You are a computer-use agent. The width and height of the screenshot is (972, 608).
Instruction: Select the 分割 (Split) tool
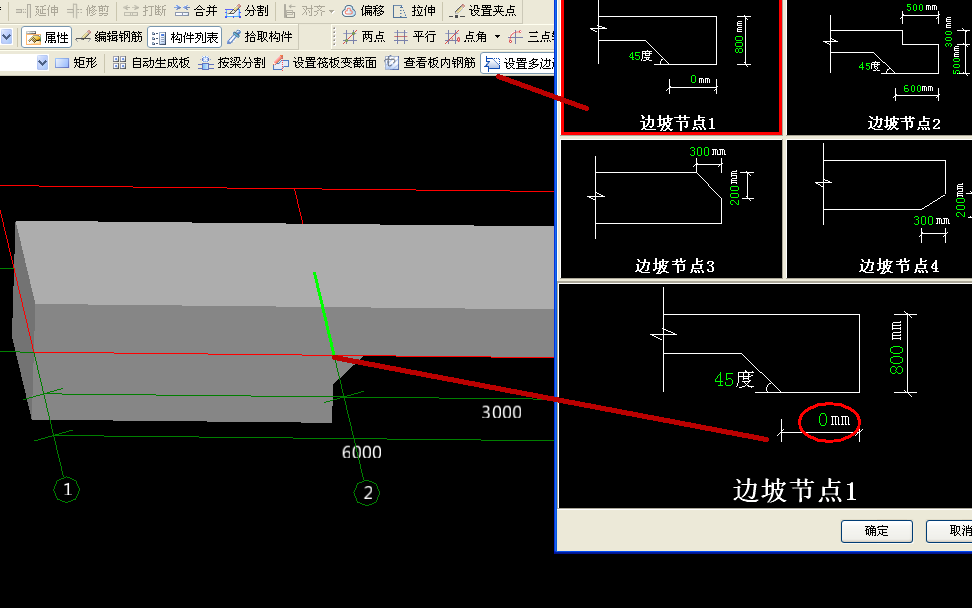(247, 11)
